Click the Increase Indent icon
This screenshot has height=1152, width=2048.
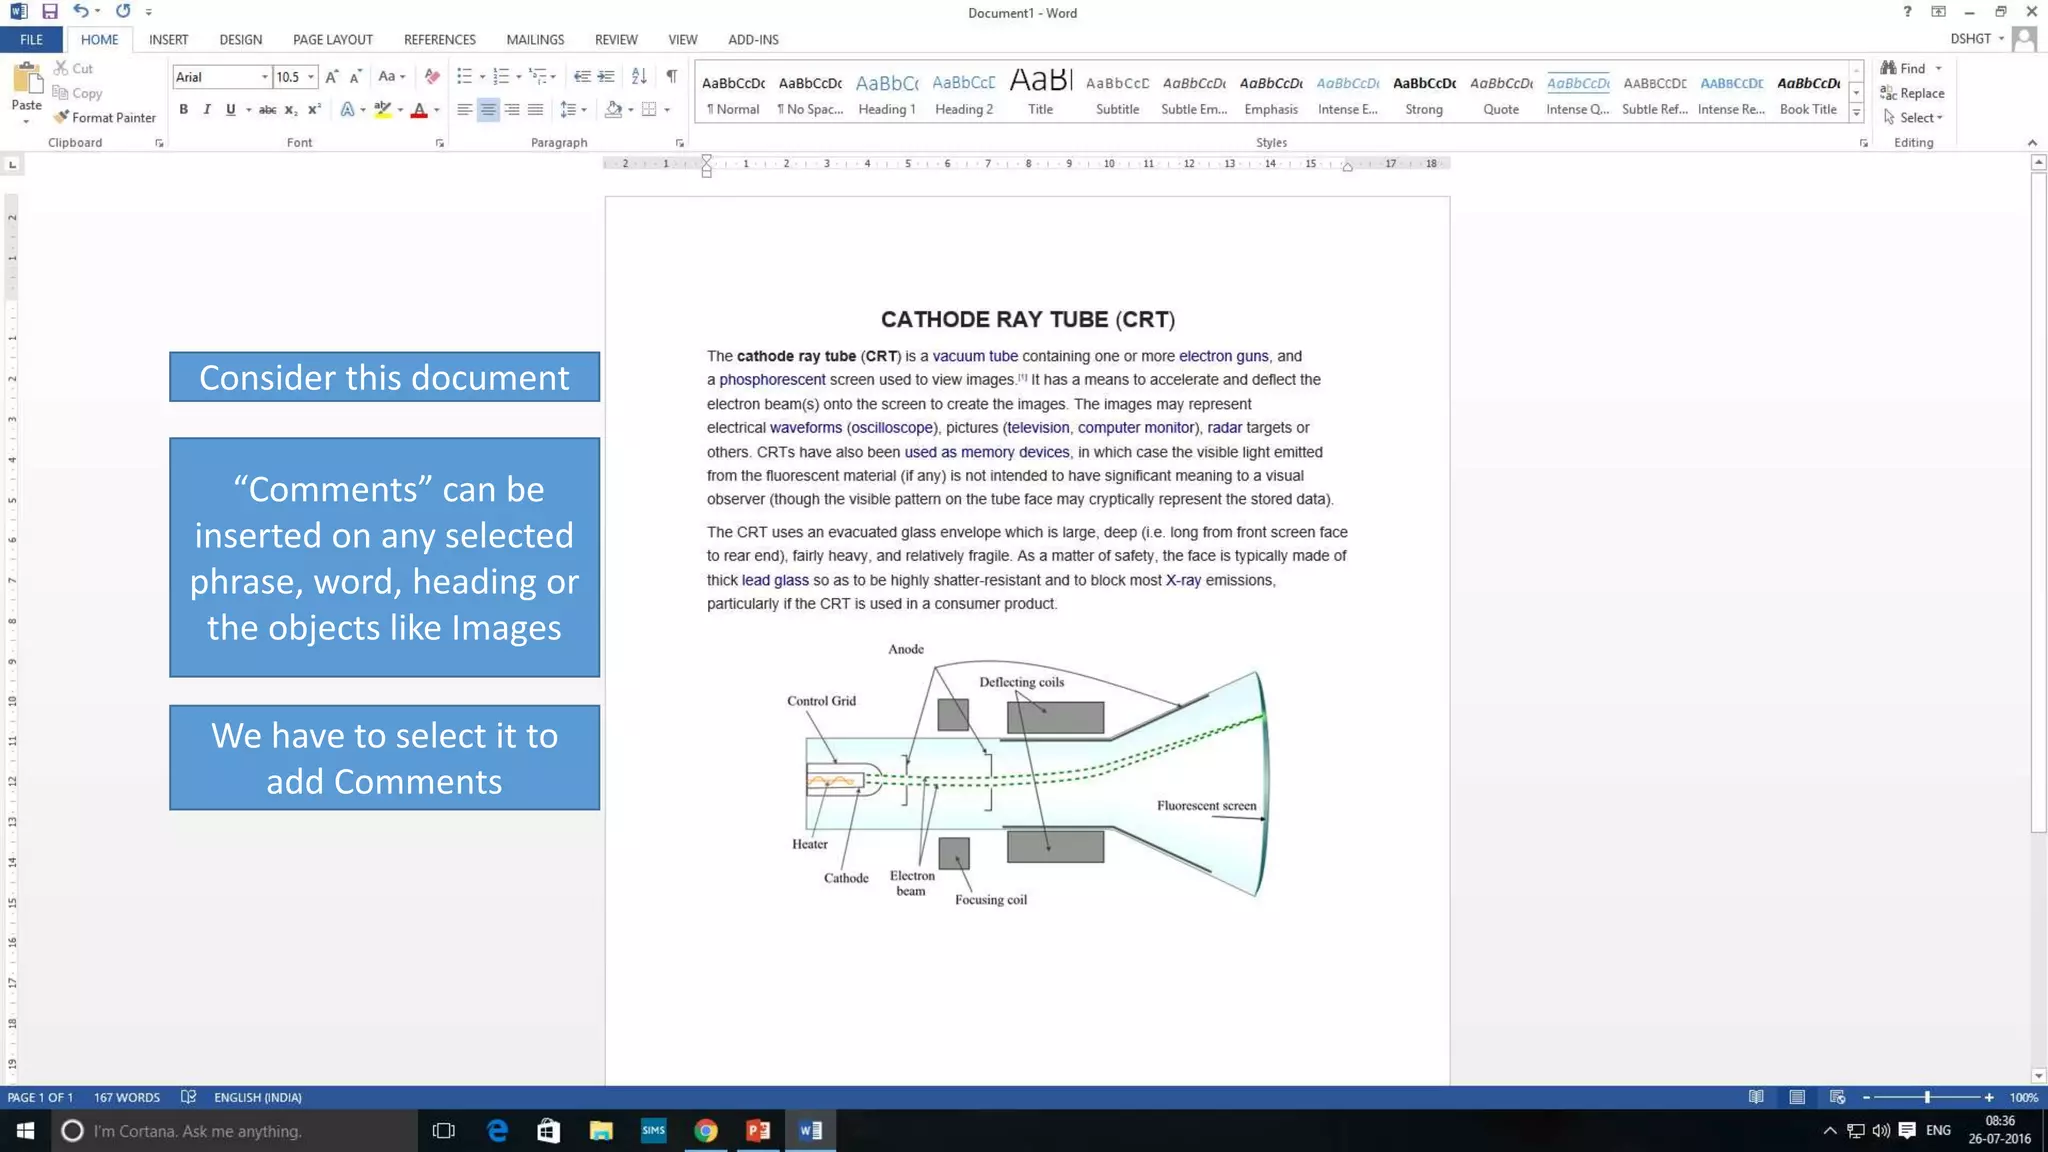pyautogui.click(x=606, y=76)
